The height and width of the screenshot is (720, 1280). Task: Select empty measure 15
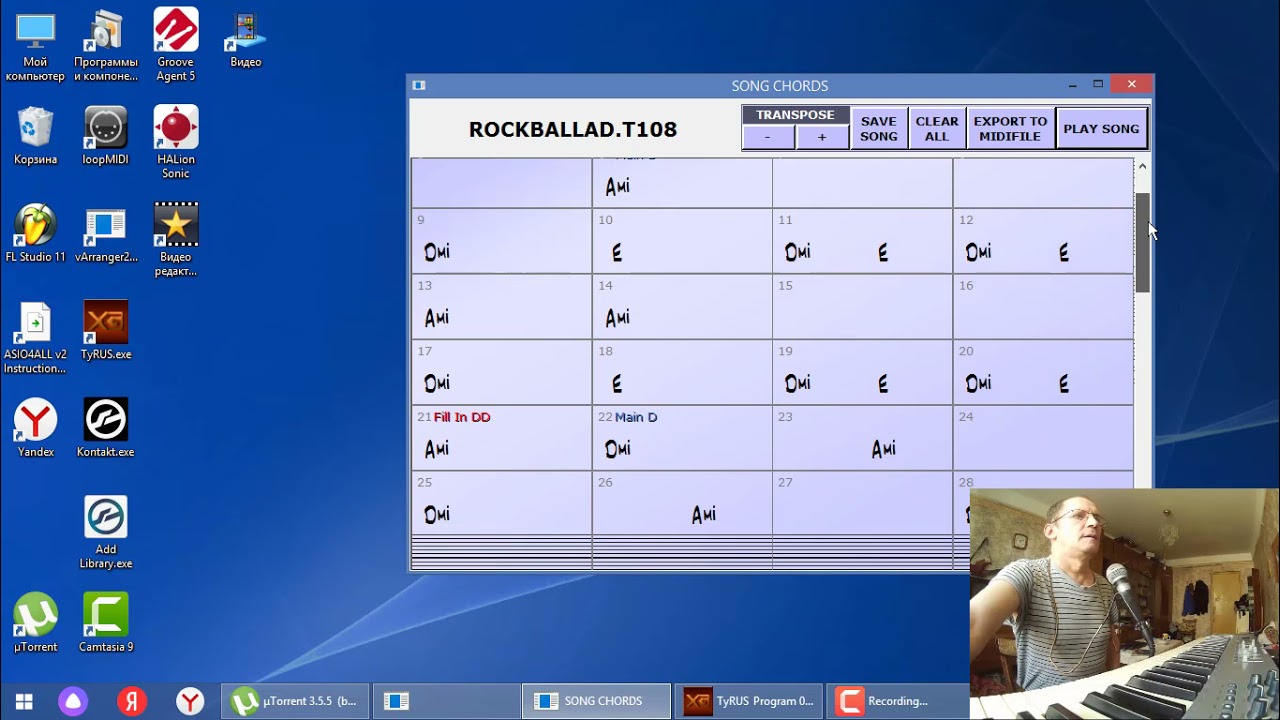pos(863,307)
